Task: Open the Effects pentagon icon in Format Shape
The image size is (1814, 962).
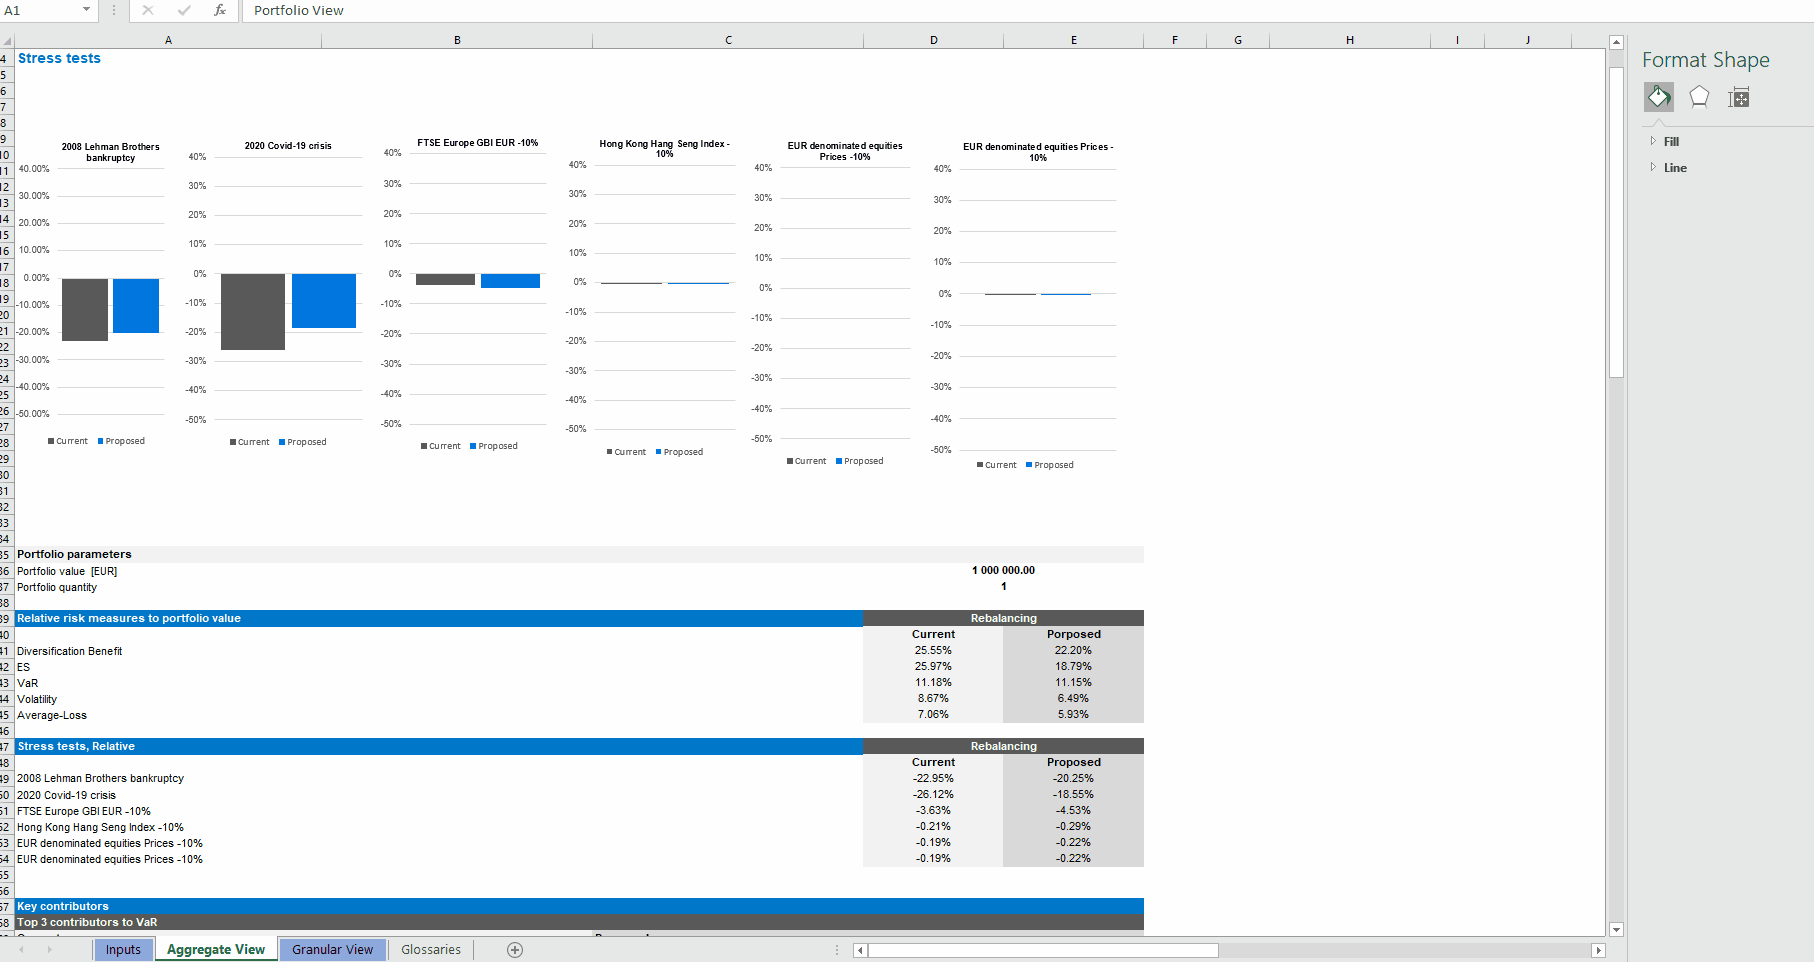Action: click(x=1699, y=97)
